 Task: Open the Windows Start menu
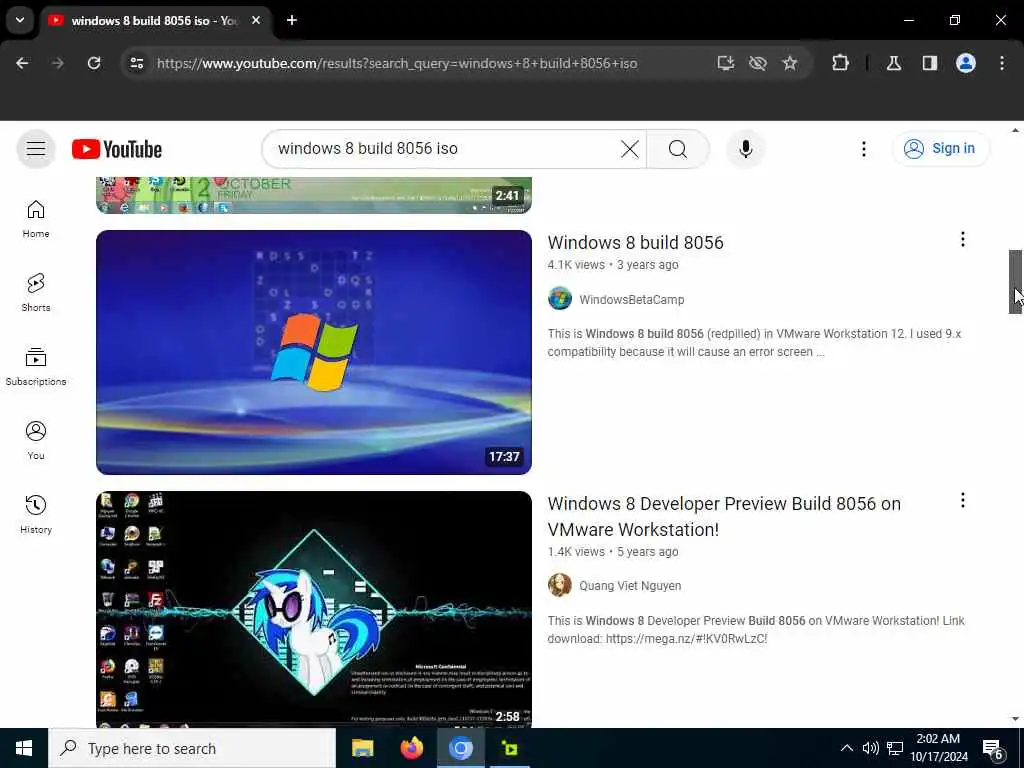24,748
